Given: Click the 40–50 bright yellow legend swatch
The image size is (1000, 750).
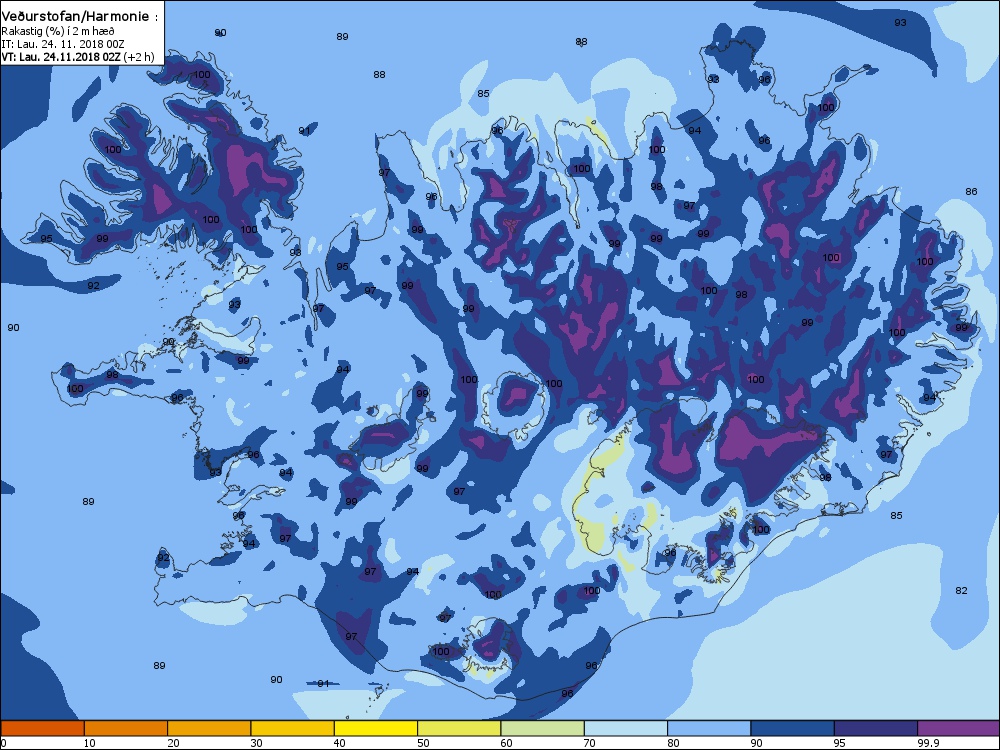Looking at the screenshot, I should coord(376,728).
